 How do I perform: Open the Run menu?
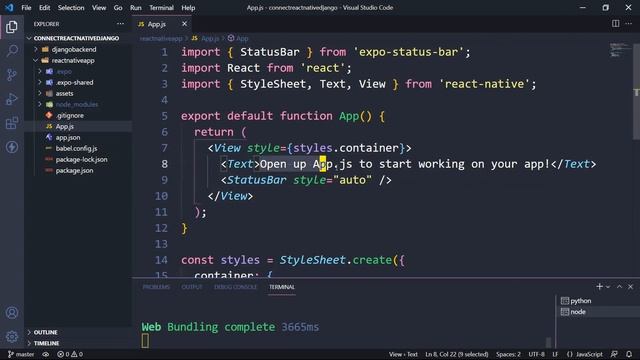click(x=136, y=8)
